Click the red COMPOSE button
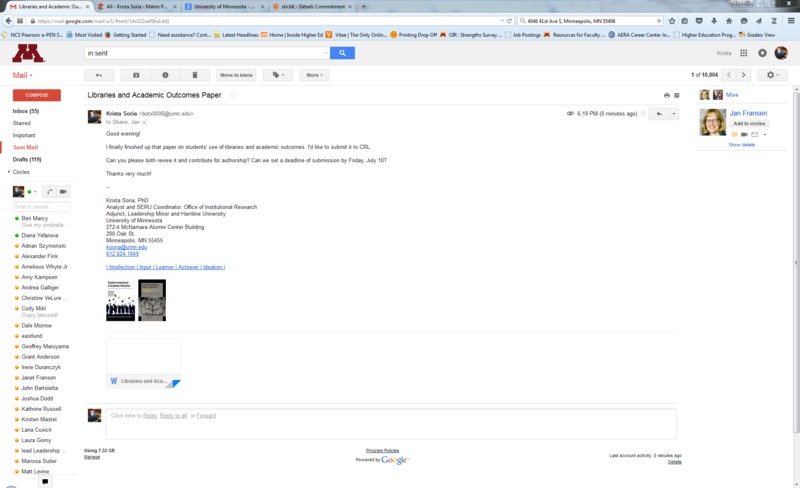800x488 pixels. point(36,95)
